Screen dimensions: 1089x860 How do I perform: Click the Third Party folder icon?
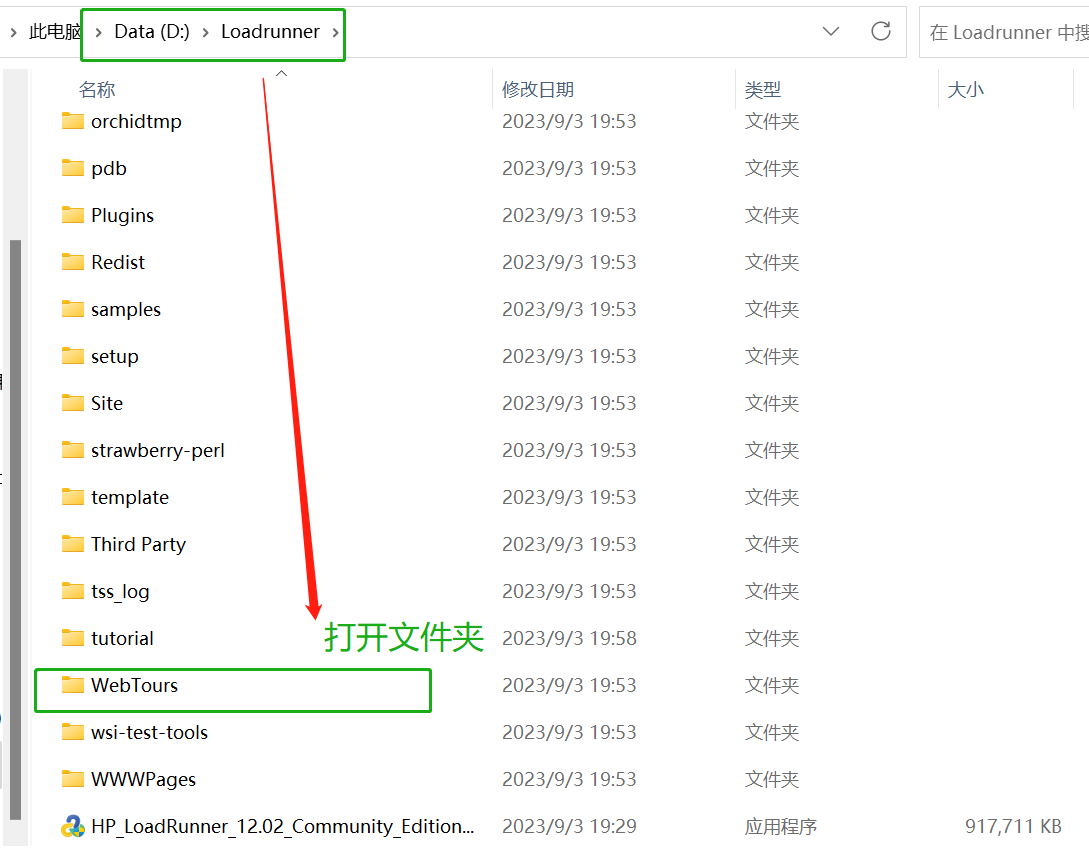[x=72, y=544]
